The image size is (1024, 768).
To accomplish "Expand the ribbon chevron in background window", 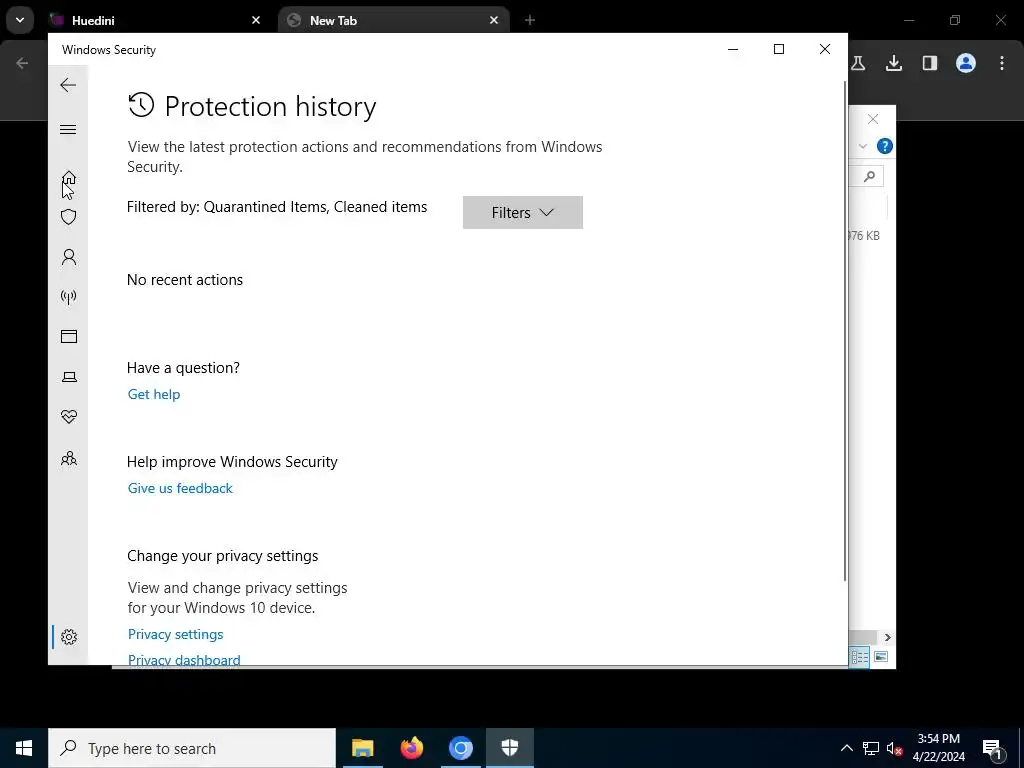I will coord(863,146).
